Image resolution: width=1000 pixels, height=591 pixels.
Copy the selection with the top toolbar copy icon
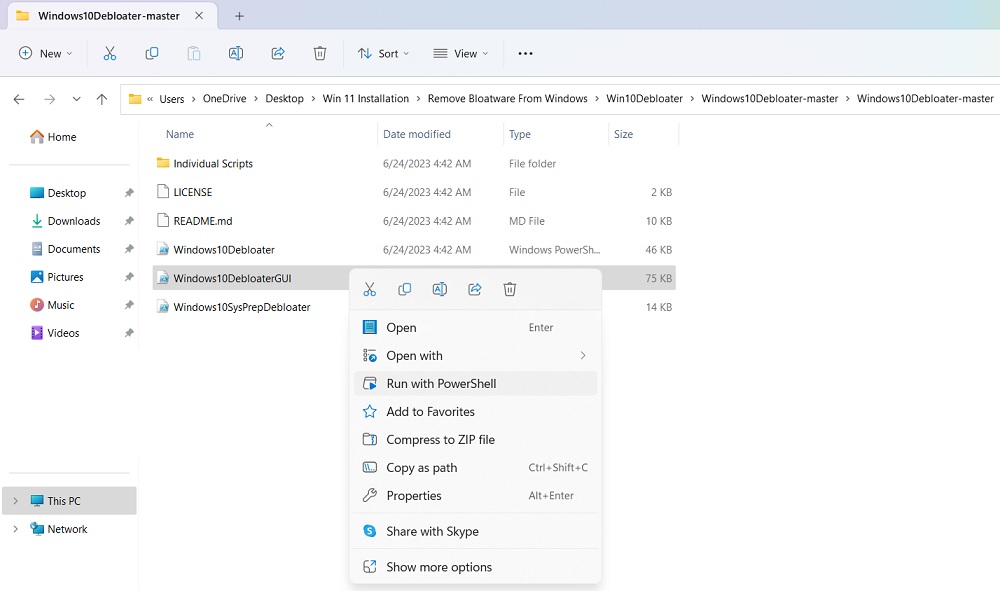[151, 53]
